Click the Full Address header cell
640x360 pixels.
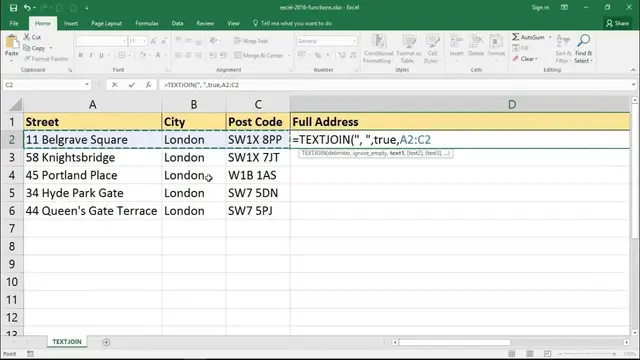click(x=460, y=122)
